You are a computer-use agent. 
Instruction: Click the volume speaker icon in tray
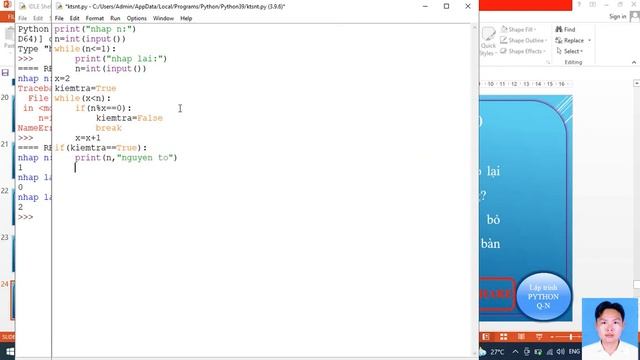pyautogui.click(x=561, y=351)
